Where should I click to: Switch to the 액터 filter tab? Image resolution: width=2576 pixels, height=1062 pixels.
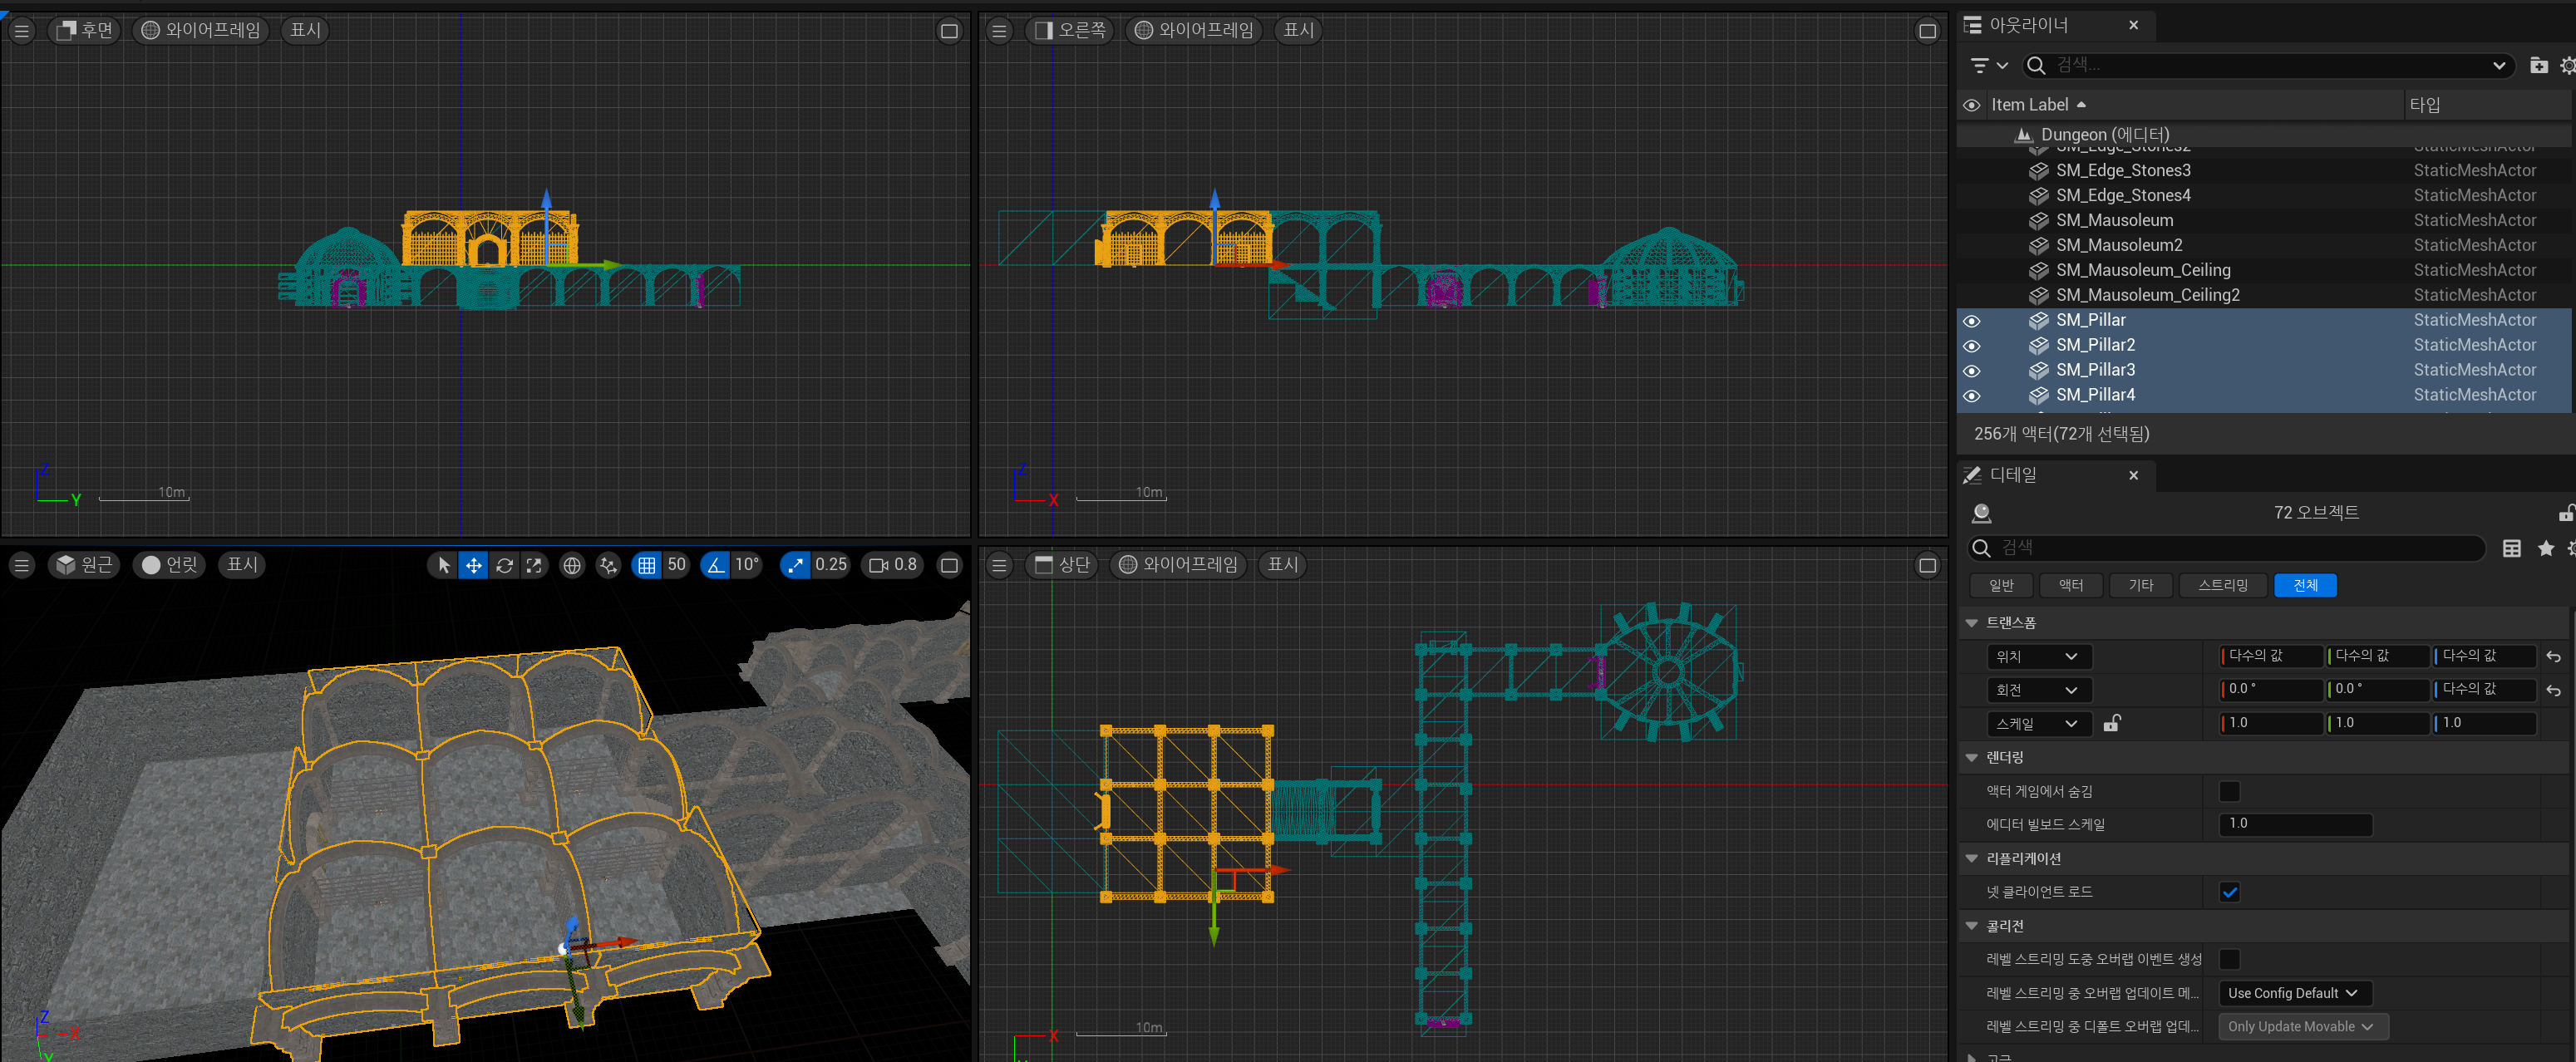click(2071, 585)
